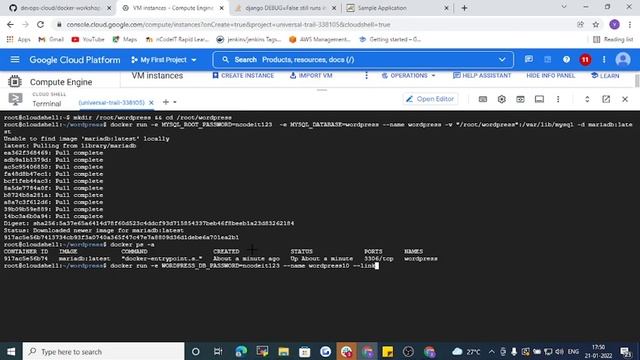Open the GCP hamburger navigation menu
This screenshot has height=360, width=640.
[15, 60]
